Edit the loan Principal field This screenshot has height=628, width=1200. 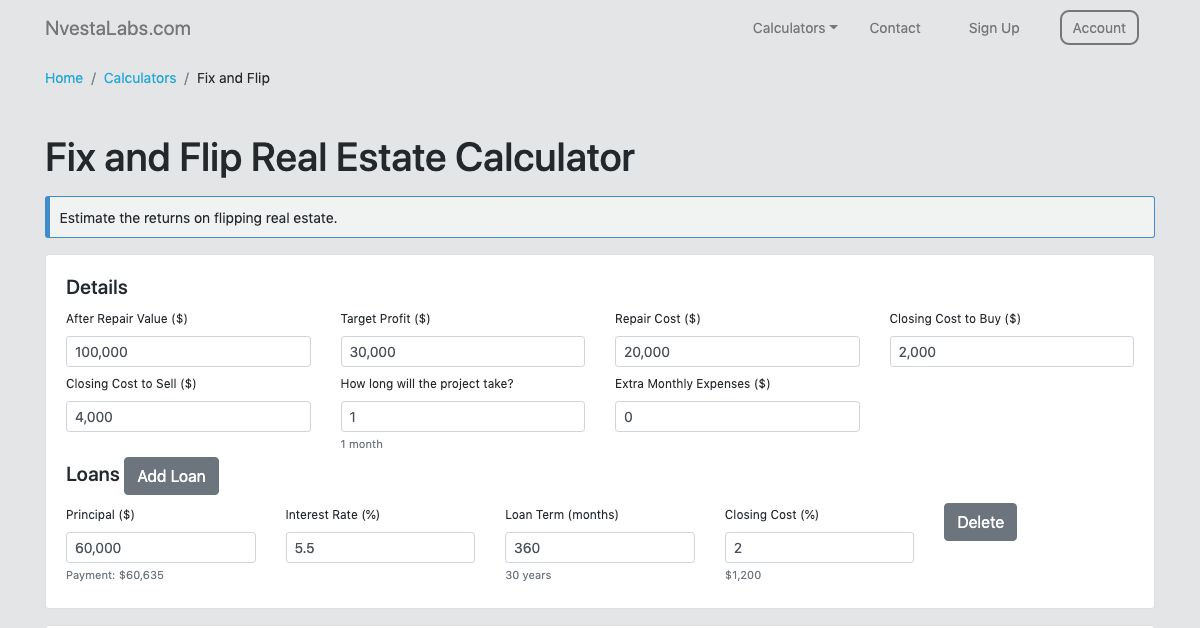(x=161, y=547)
